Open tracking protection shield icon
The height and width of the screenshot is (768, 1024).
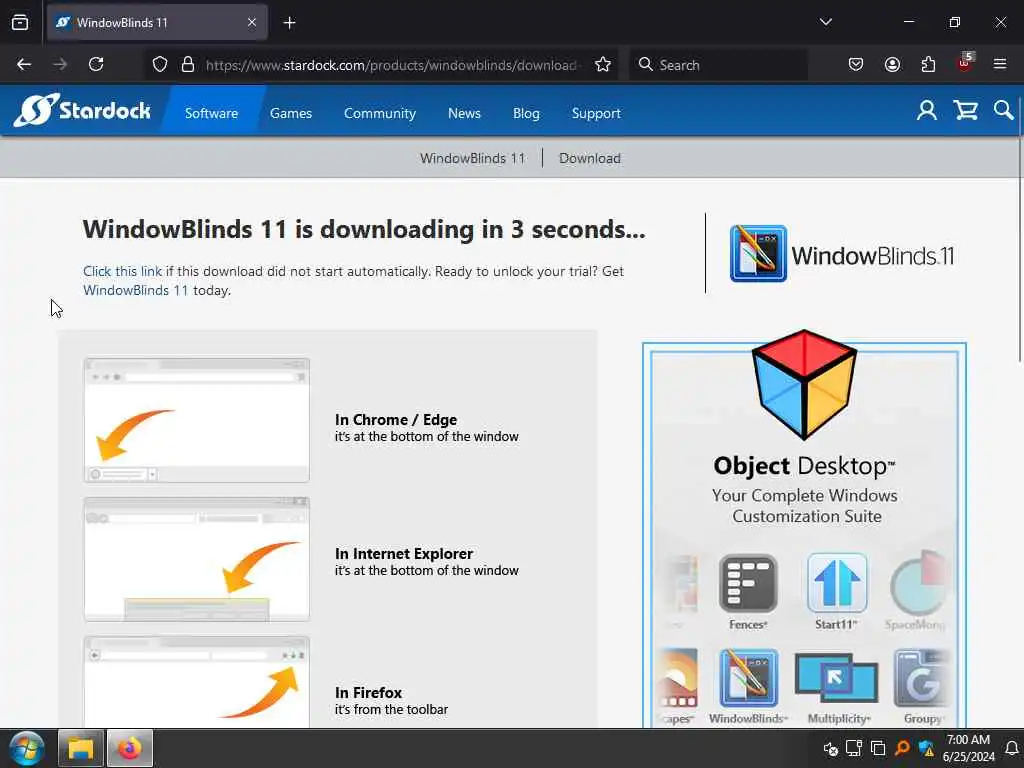[160, 64]
